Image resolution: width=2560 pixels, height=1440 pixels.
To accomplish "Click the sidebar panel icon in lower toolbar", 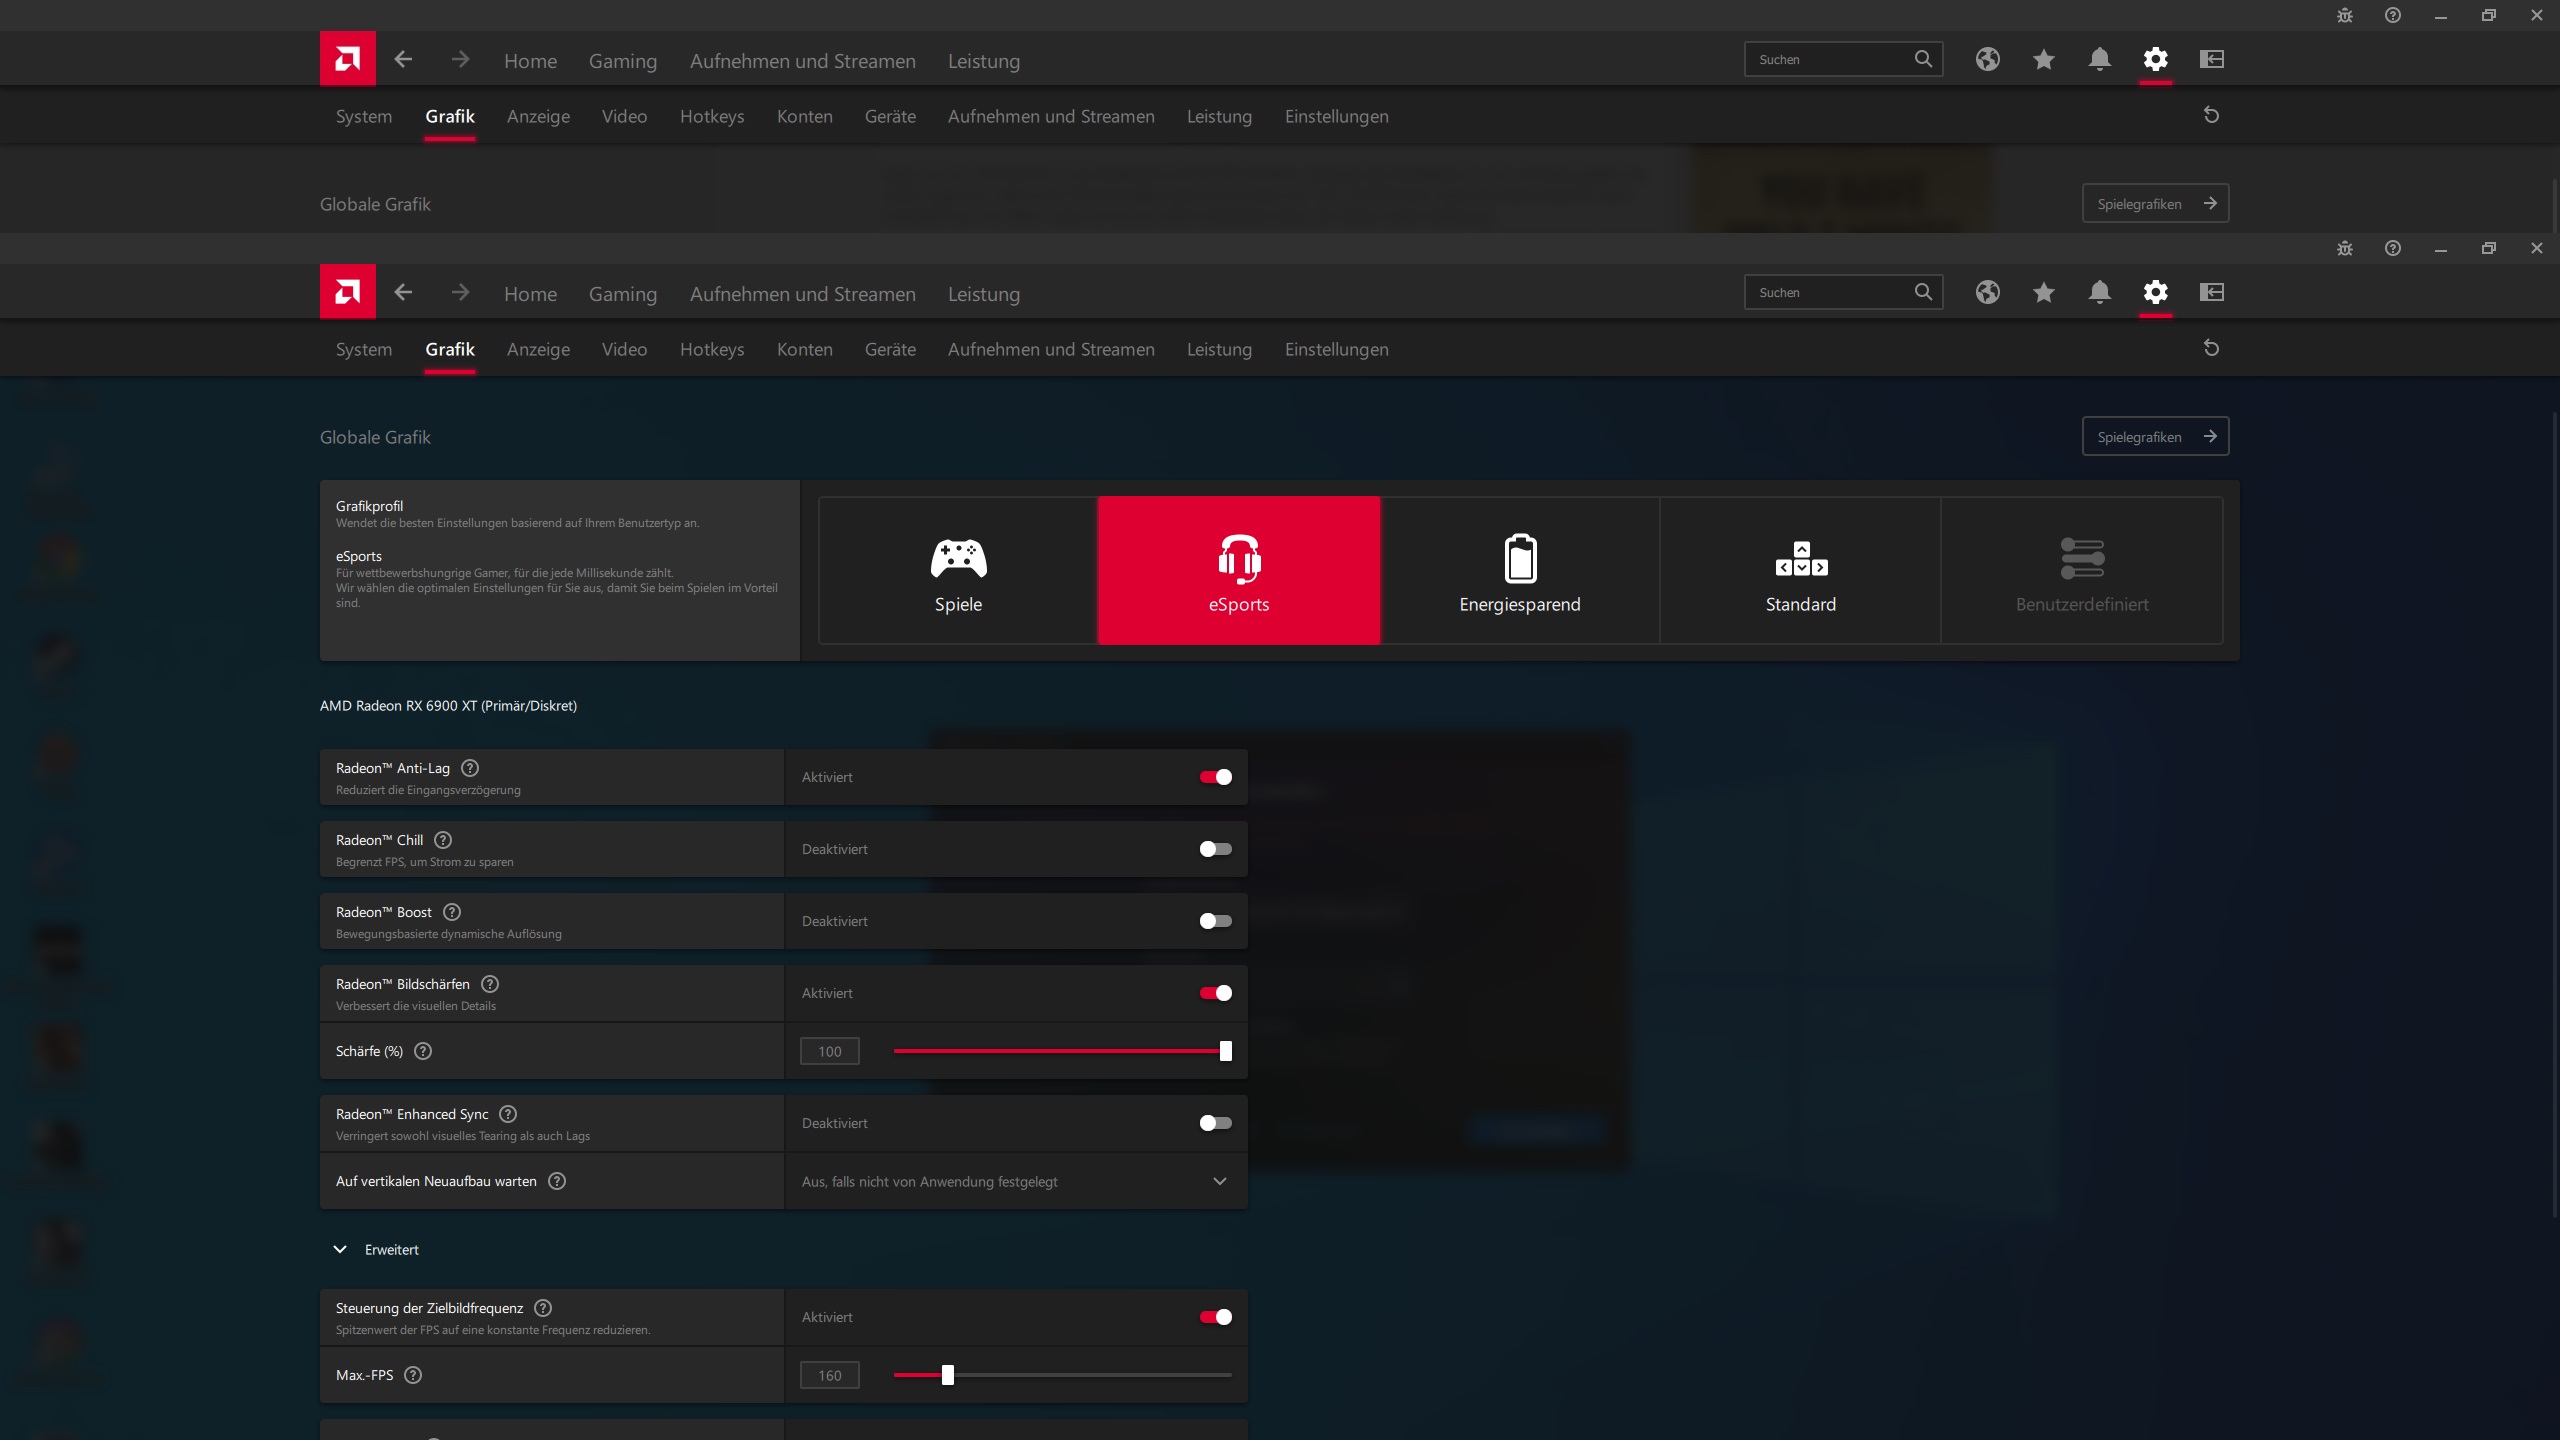I will coord(2211,292).
